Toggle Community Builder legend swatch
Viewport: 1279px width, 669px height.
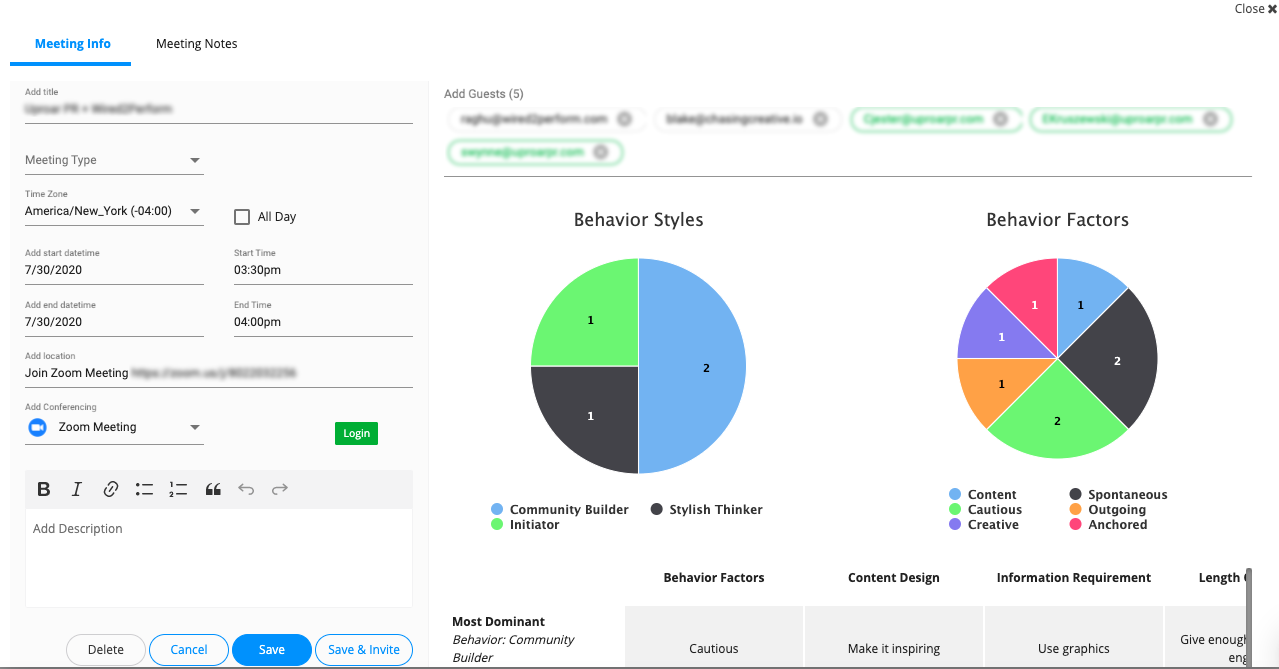(497, 510)
